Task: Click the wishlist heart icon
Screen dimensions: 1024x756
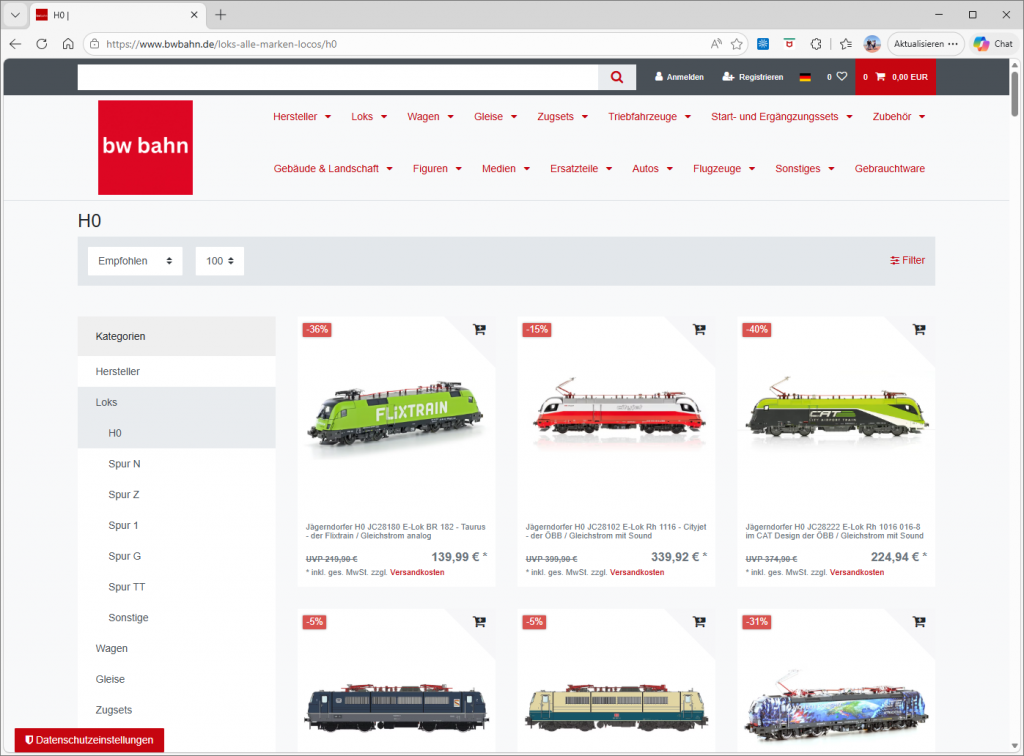Action: pos(842,77)
